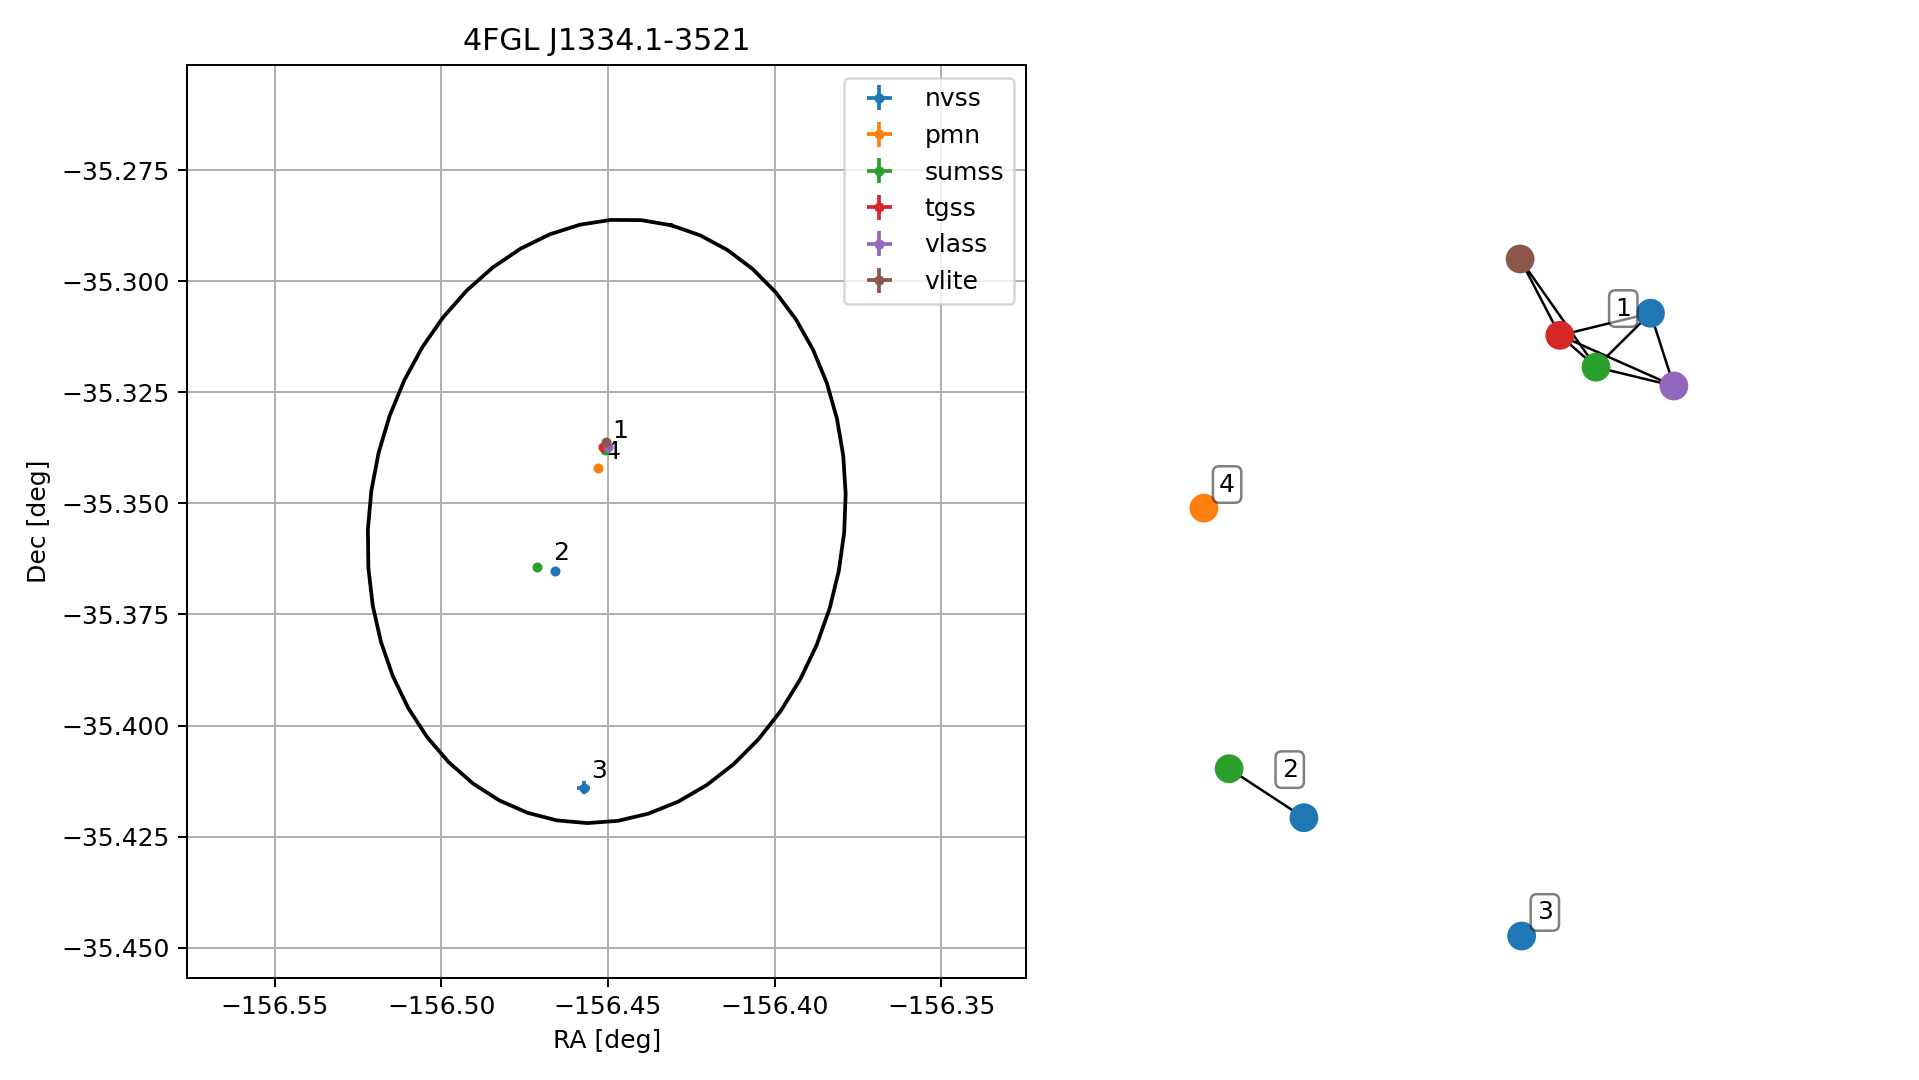Image resolution: width=1919 pixels, height=1080 pixels.
Task: Click the sumss legend marker
Action: (879, 171)
